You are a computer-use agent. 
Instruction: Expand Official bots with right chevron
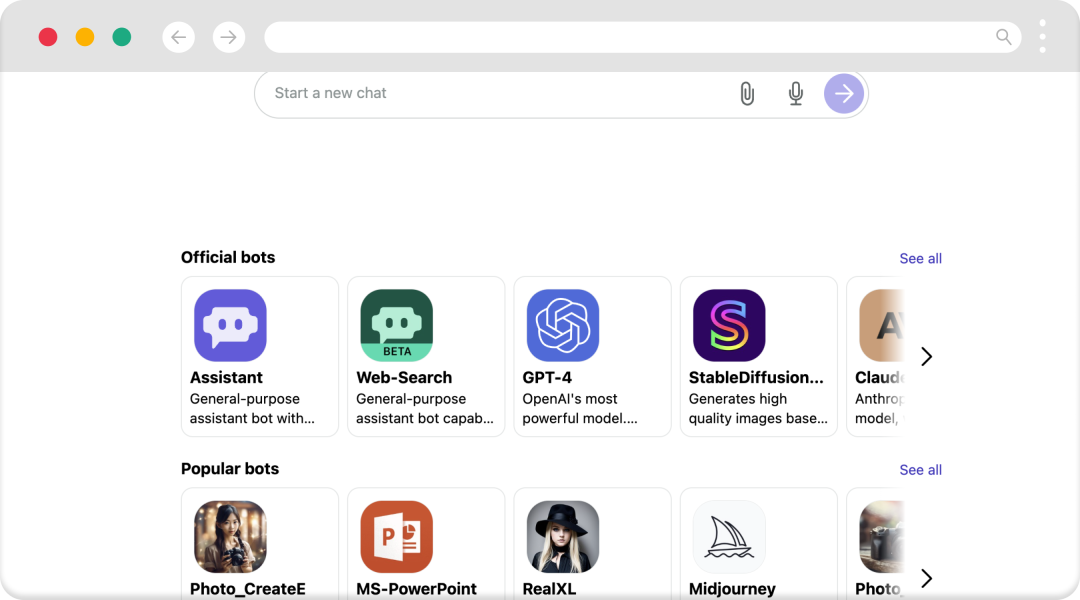(926, 356)
